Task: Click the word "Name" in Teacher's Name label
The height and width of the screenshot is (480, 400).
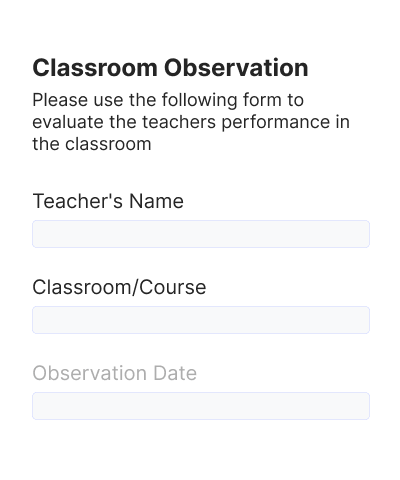Action: pos(156,201)
